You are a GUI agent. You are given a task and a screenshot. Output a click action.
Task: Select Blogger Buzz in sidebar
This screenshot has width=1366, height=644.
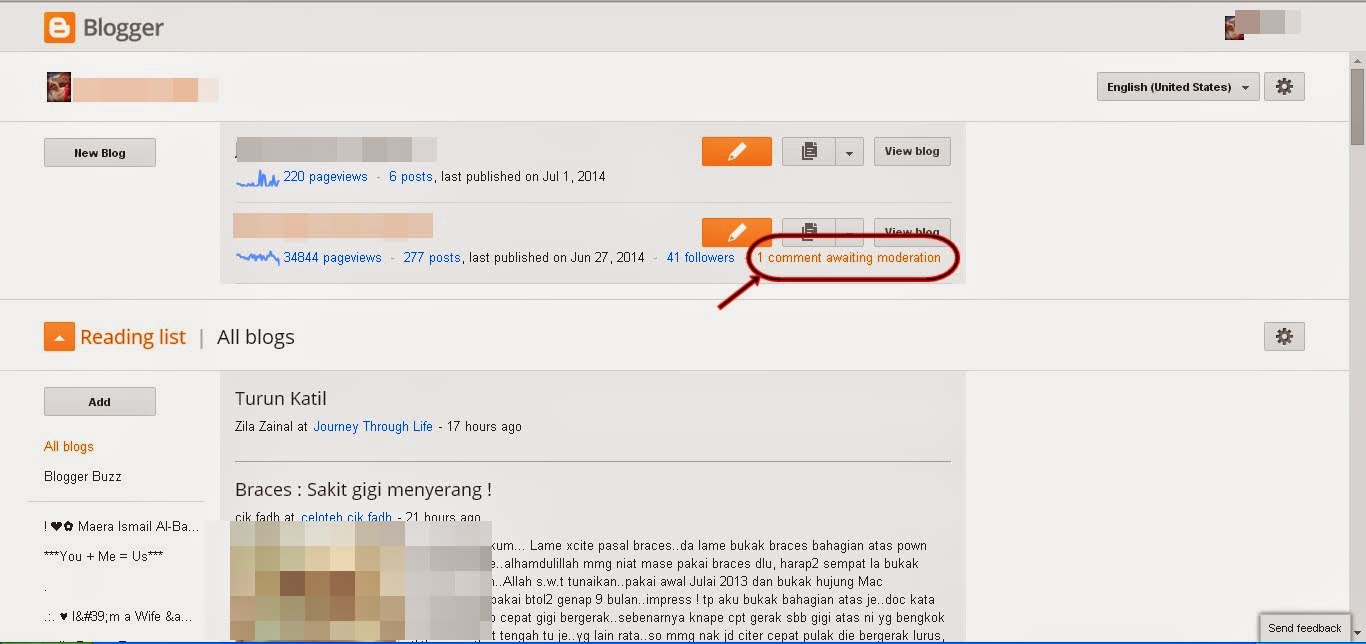pos(82,476)
